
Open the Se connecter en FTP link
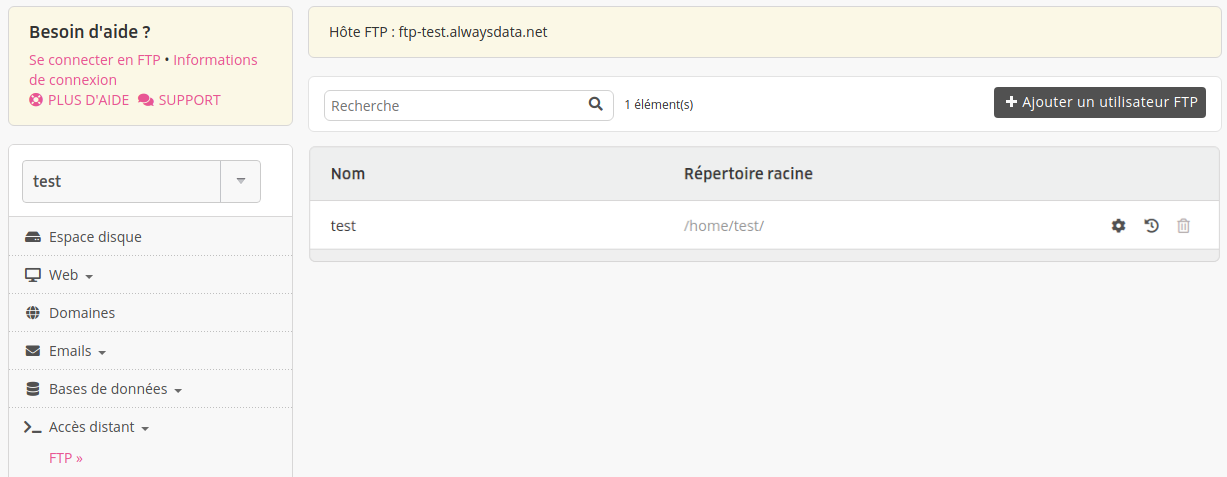pos(95,60)
